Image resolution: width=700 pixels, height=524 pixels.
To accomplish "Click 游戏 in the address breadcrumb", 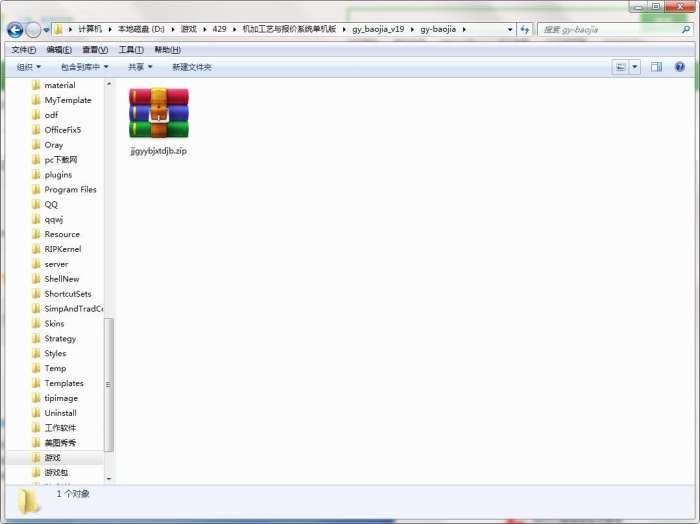I will point(188,29).
